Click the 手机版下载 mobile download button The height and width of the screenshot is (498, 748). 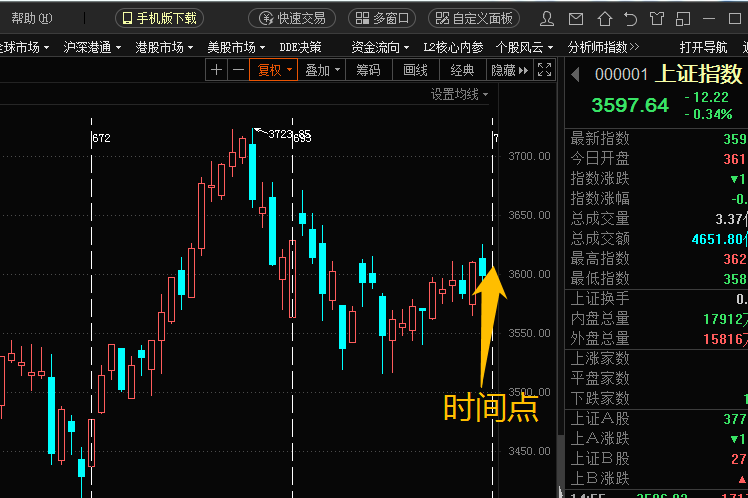tap(159, 19)
